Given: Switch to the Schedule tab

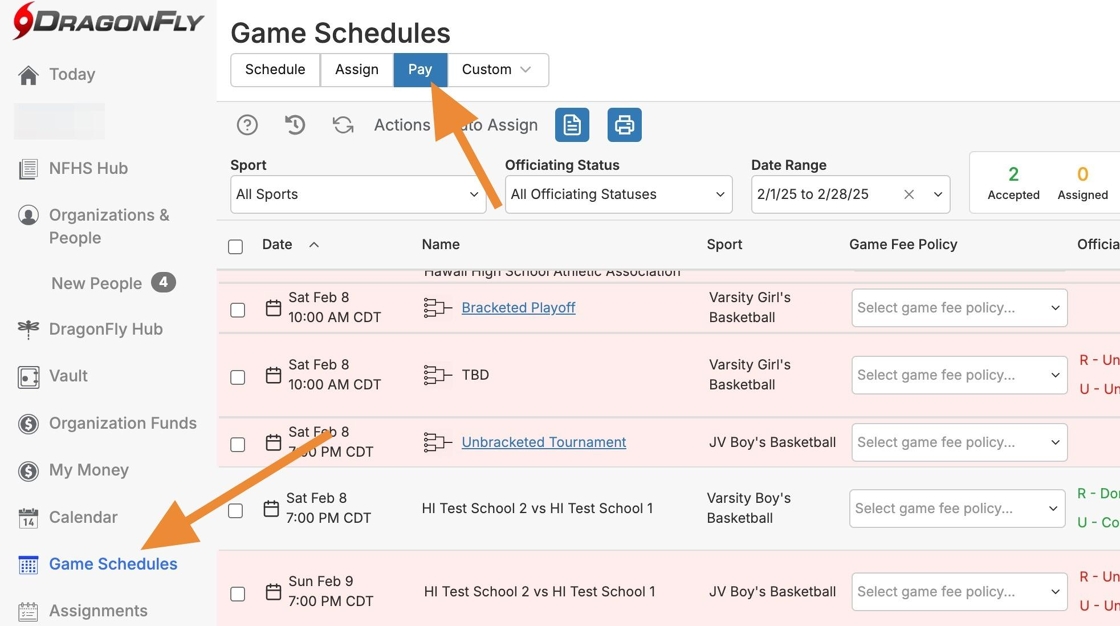Looking at the screenshot, I should coord(275,70).
